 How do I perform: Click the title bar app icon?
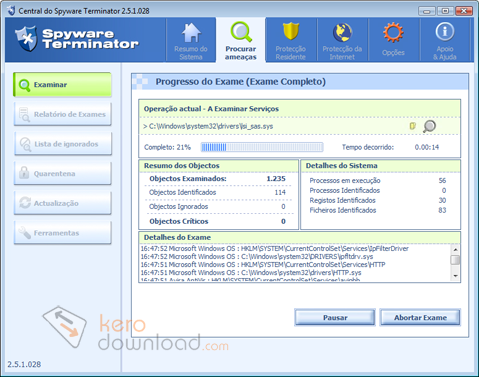(x=11, y=10)
